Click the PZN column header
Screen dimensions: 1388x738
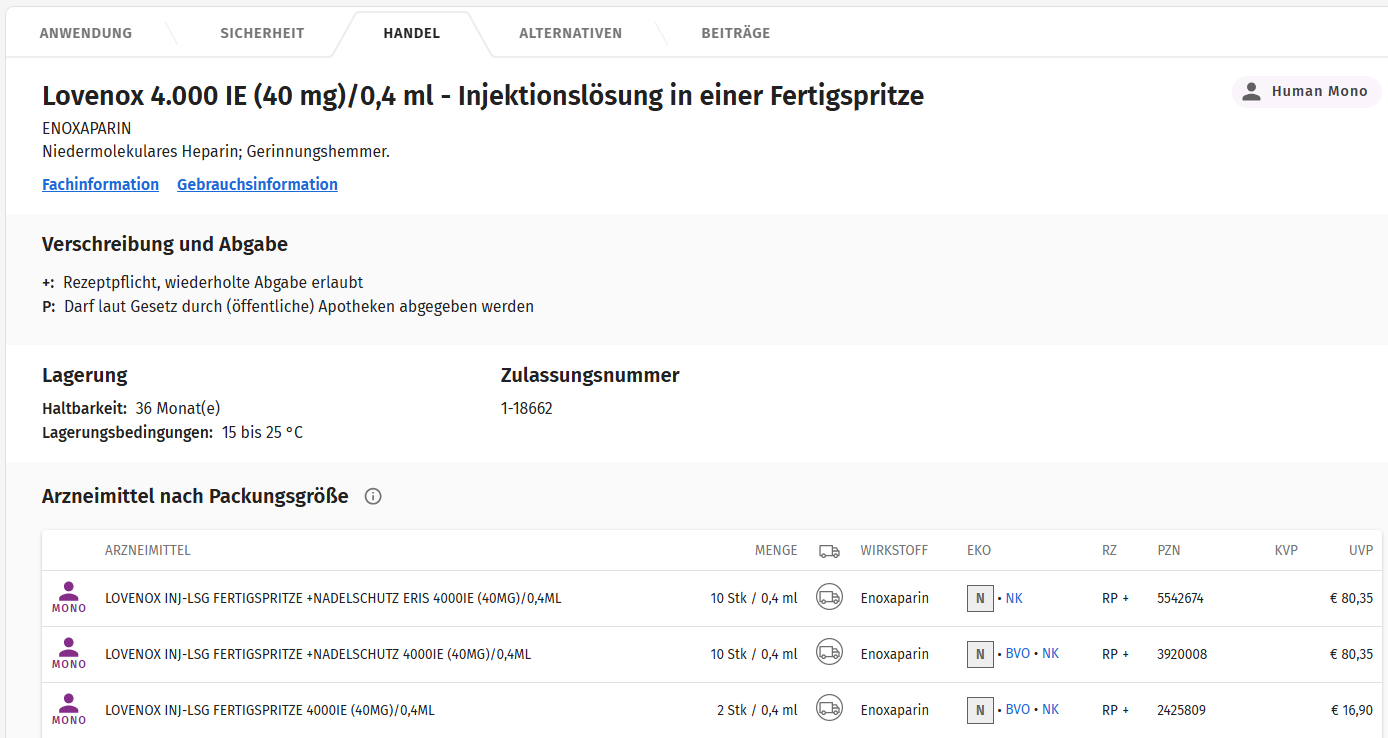click(1169, 551)
